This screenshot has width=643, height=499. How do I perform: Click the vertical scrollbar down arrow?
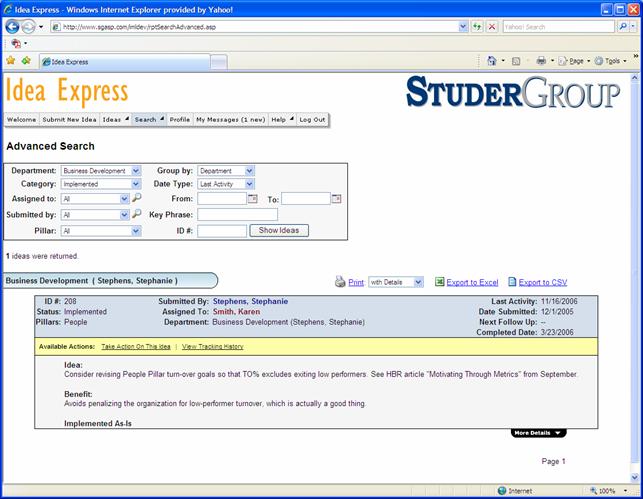coord(635,477)
